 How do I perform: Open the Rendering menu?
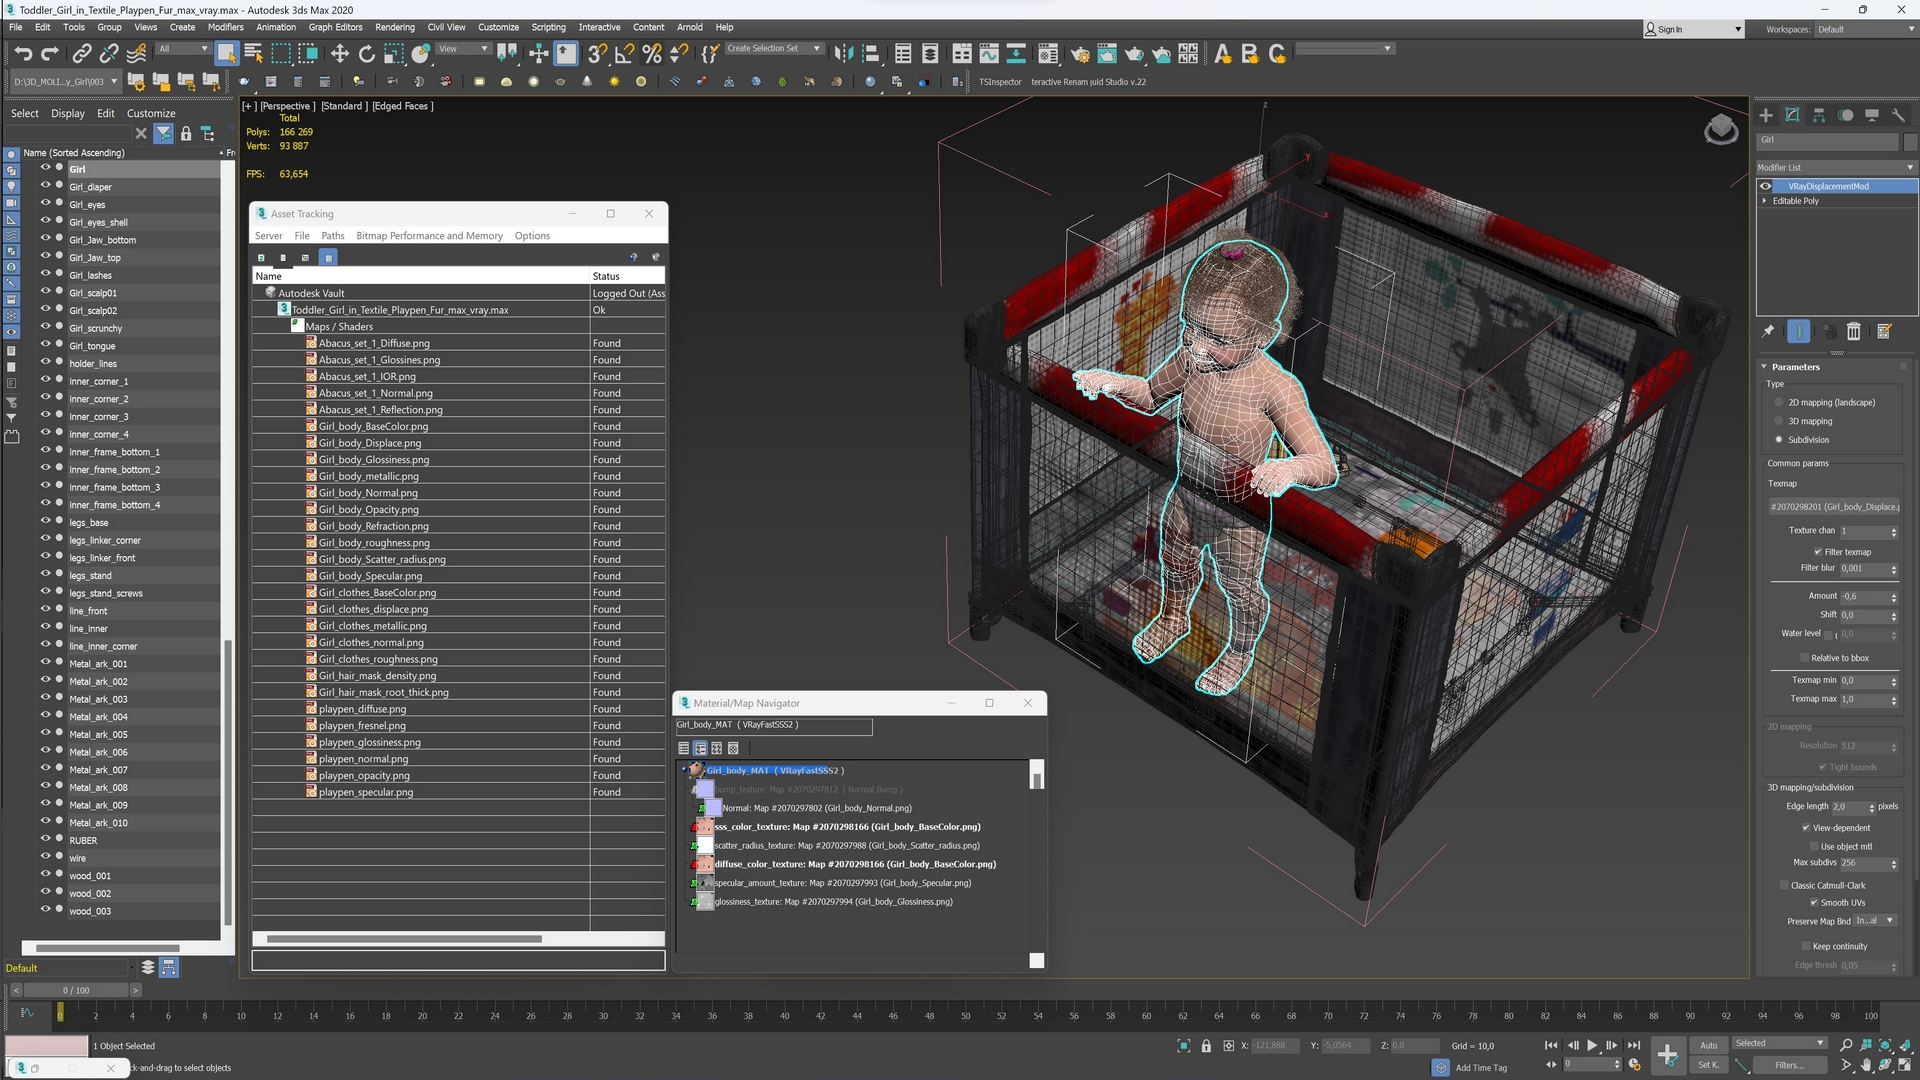[395, 27]
